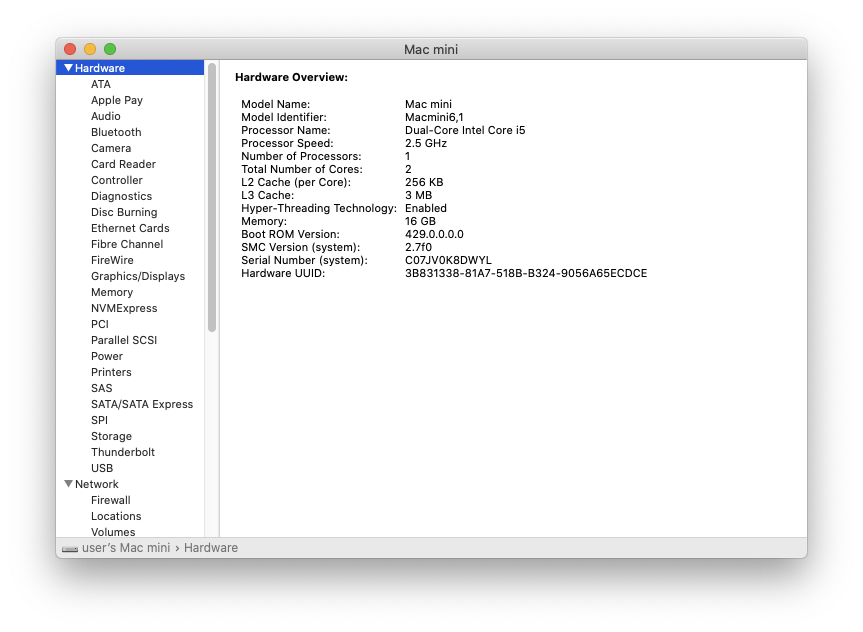Open the Bluetooth section
Screen dimensions: 863x632
point(116,132)
